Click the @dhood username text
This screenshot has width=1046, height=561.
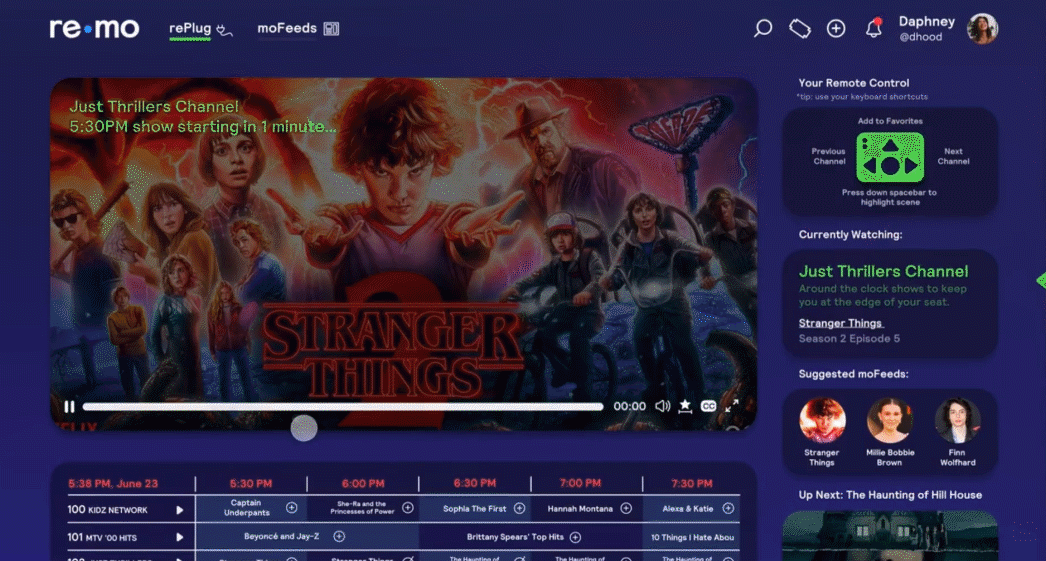click(921, 37)
